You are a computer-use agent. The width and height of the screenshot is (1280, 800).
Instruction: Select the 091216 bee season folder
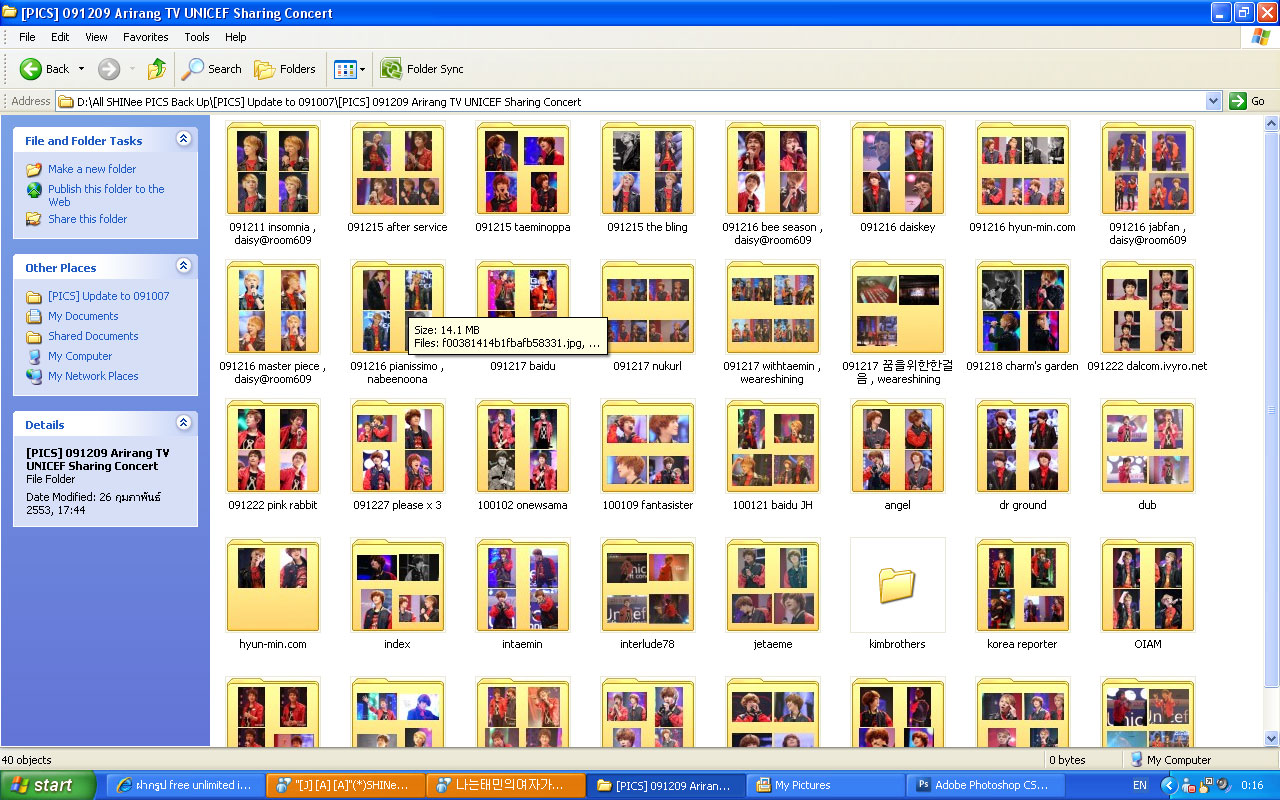pyautogui.click(x=773, y=169)
